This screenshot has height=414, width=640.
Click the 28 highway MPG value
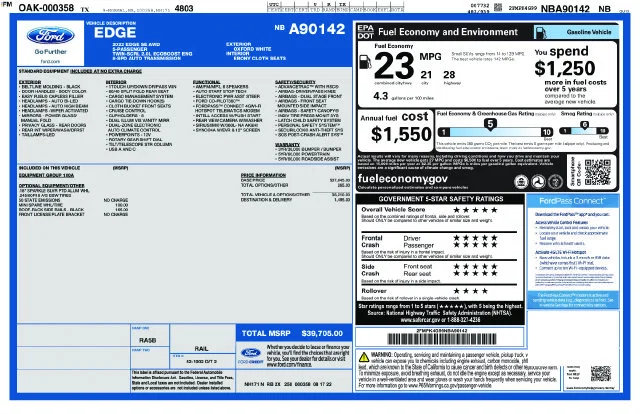click(449, 75)
